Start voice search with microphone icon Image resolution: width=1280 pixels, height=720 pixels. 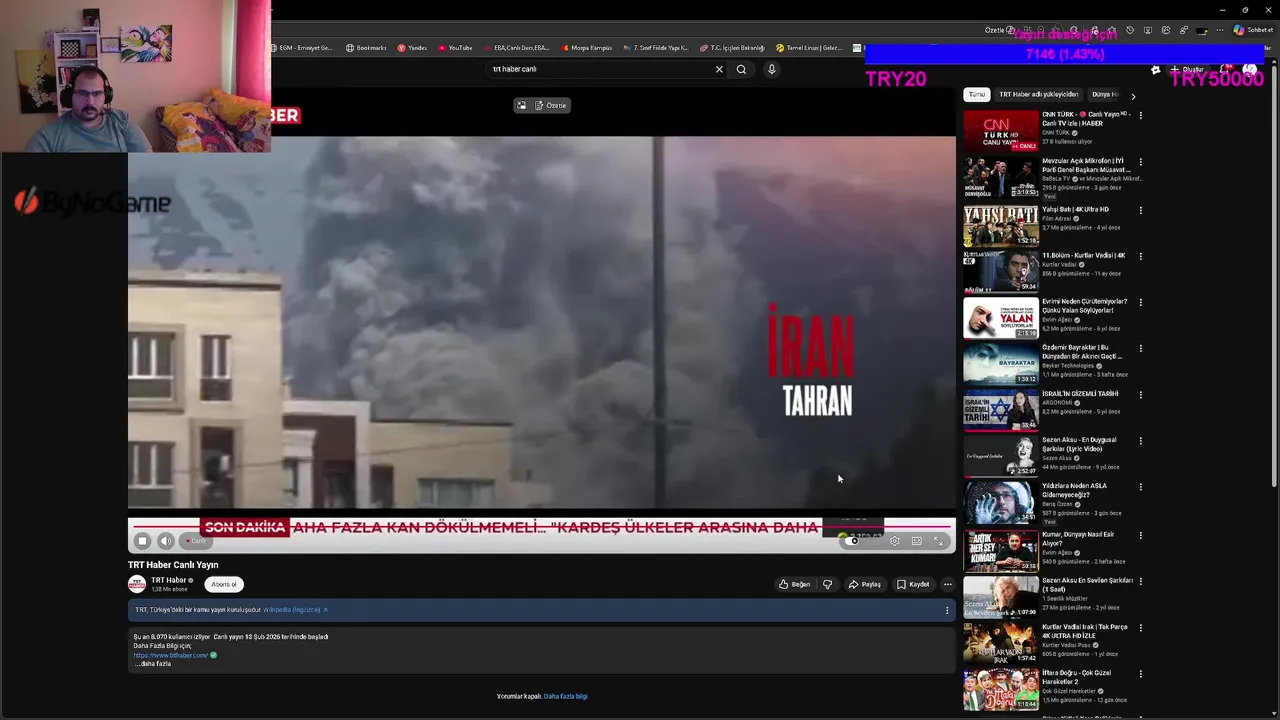(771, 69)
